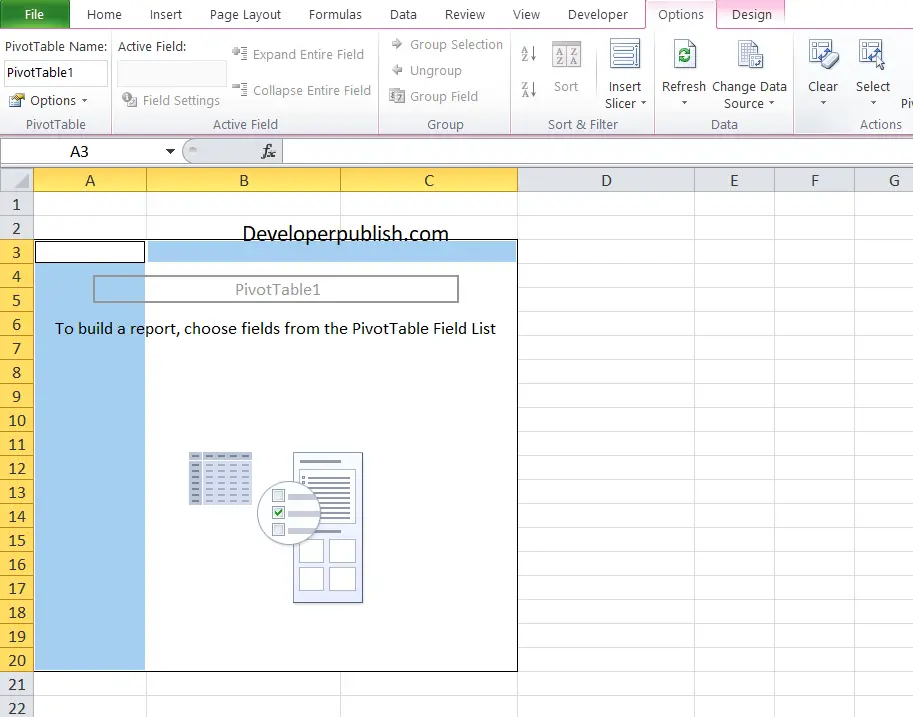Select column A header
The width and height of the screenshot is (913, 717).
coord(90,180)
